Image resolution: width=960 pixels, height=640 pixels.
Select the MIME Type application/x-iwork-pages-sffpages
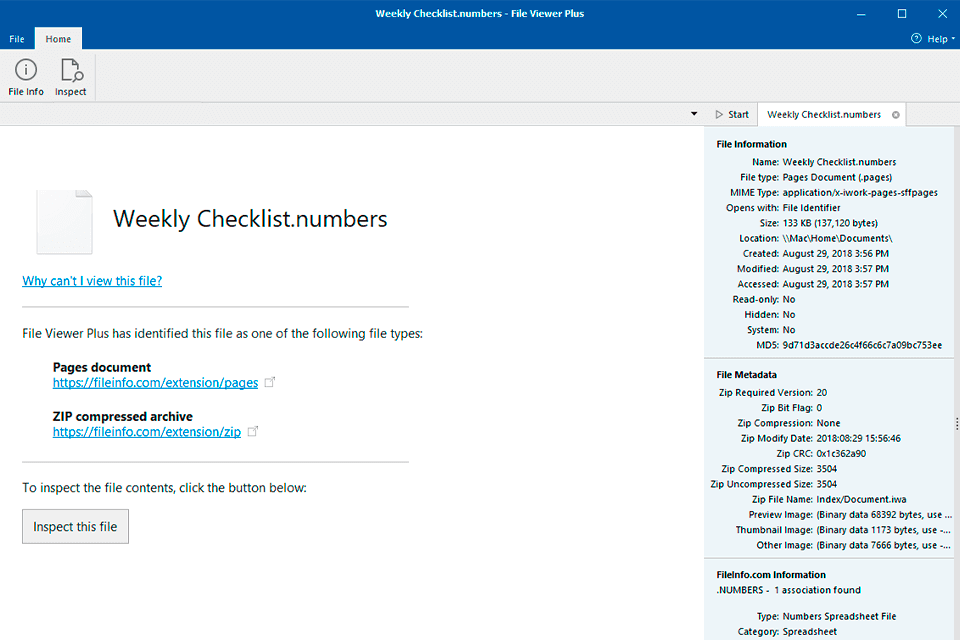click(x=860, y=192)
